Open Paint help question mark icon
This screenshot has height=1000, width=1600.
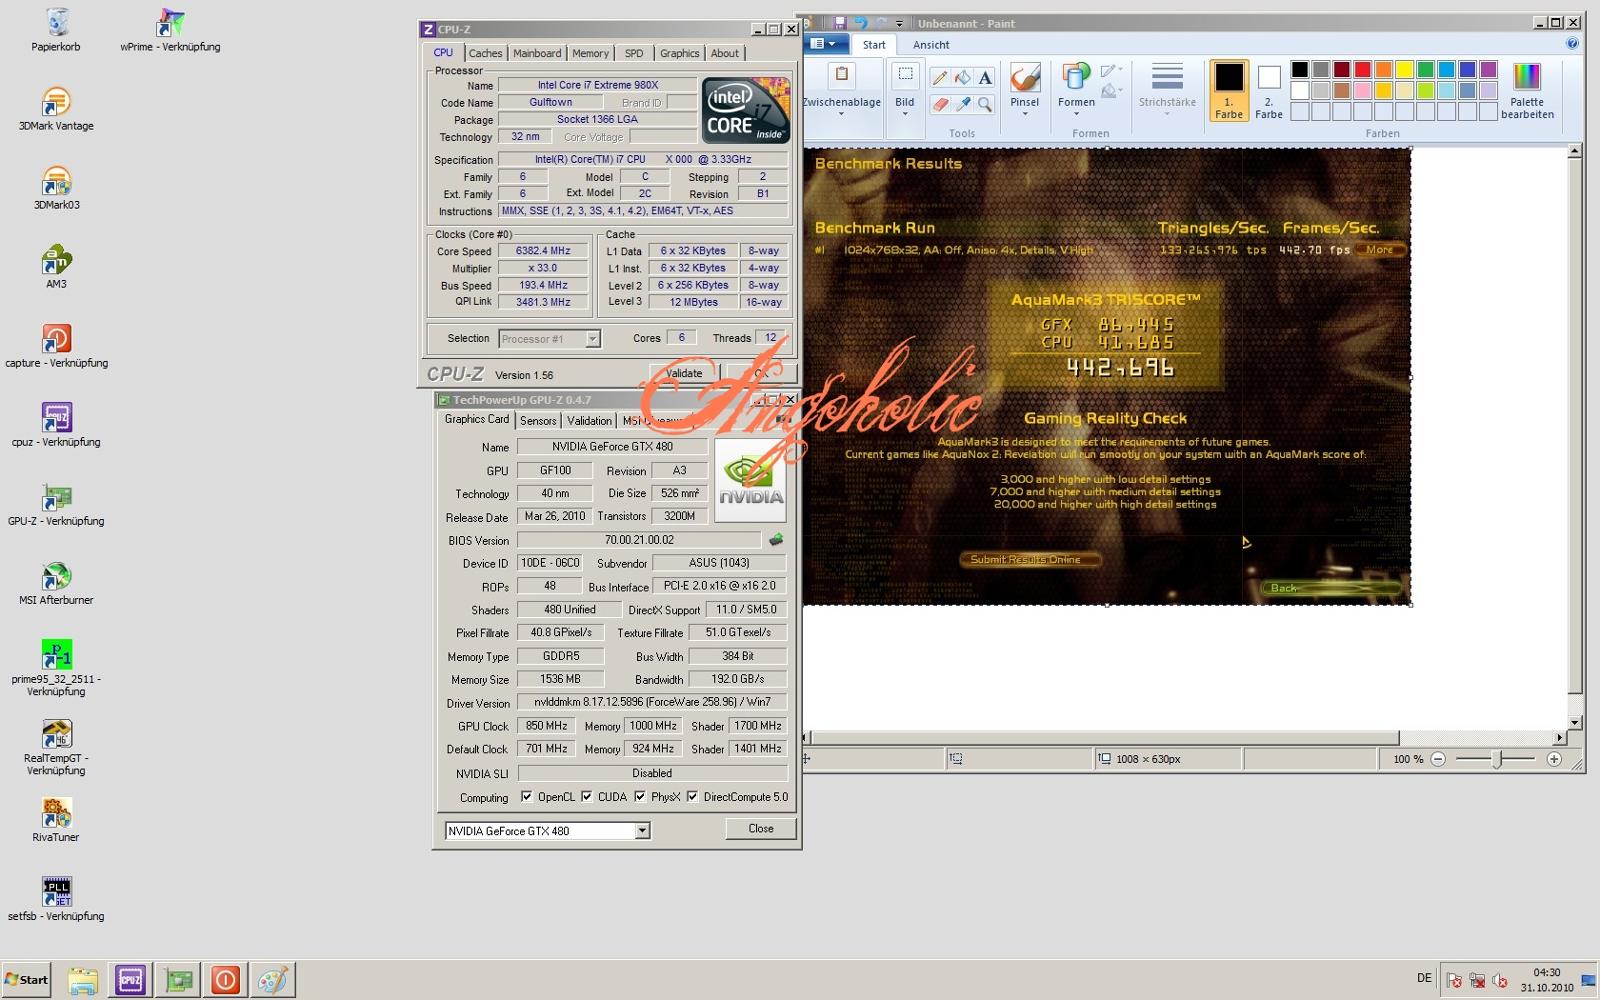coord(1572,44)
